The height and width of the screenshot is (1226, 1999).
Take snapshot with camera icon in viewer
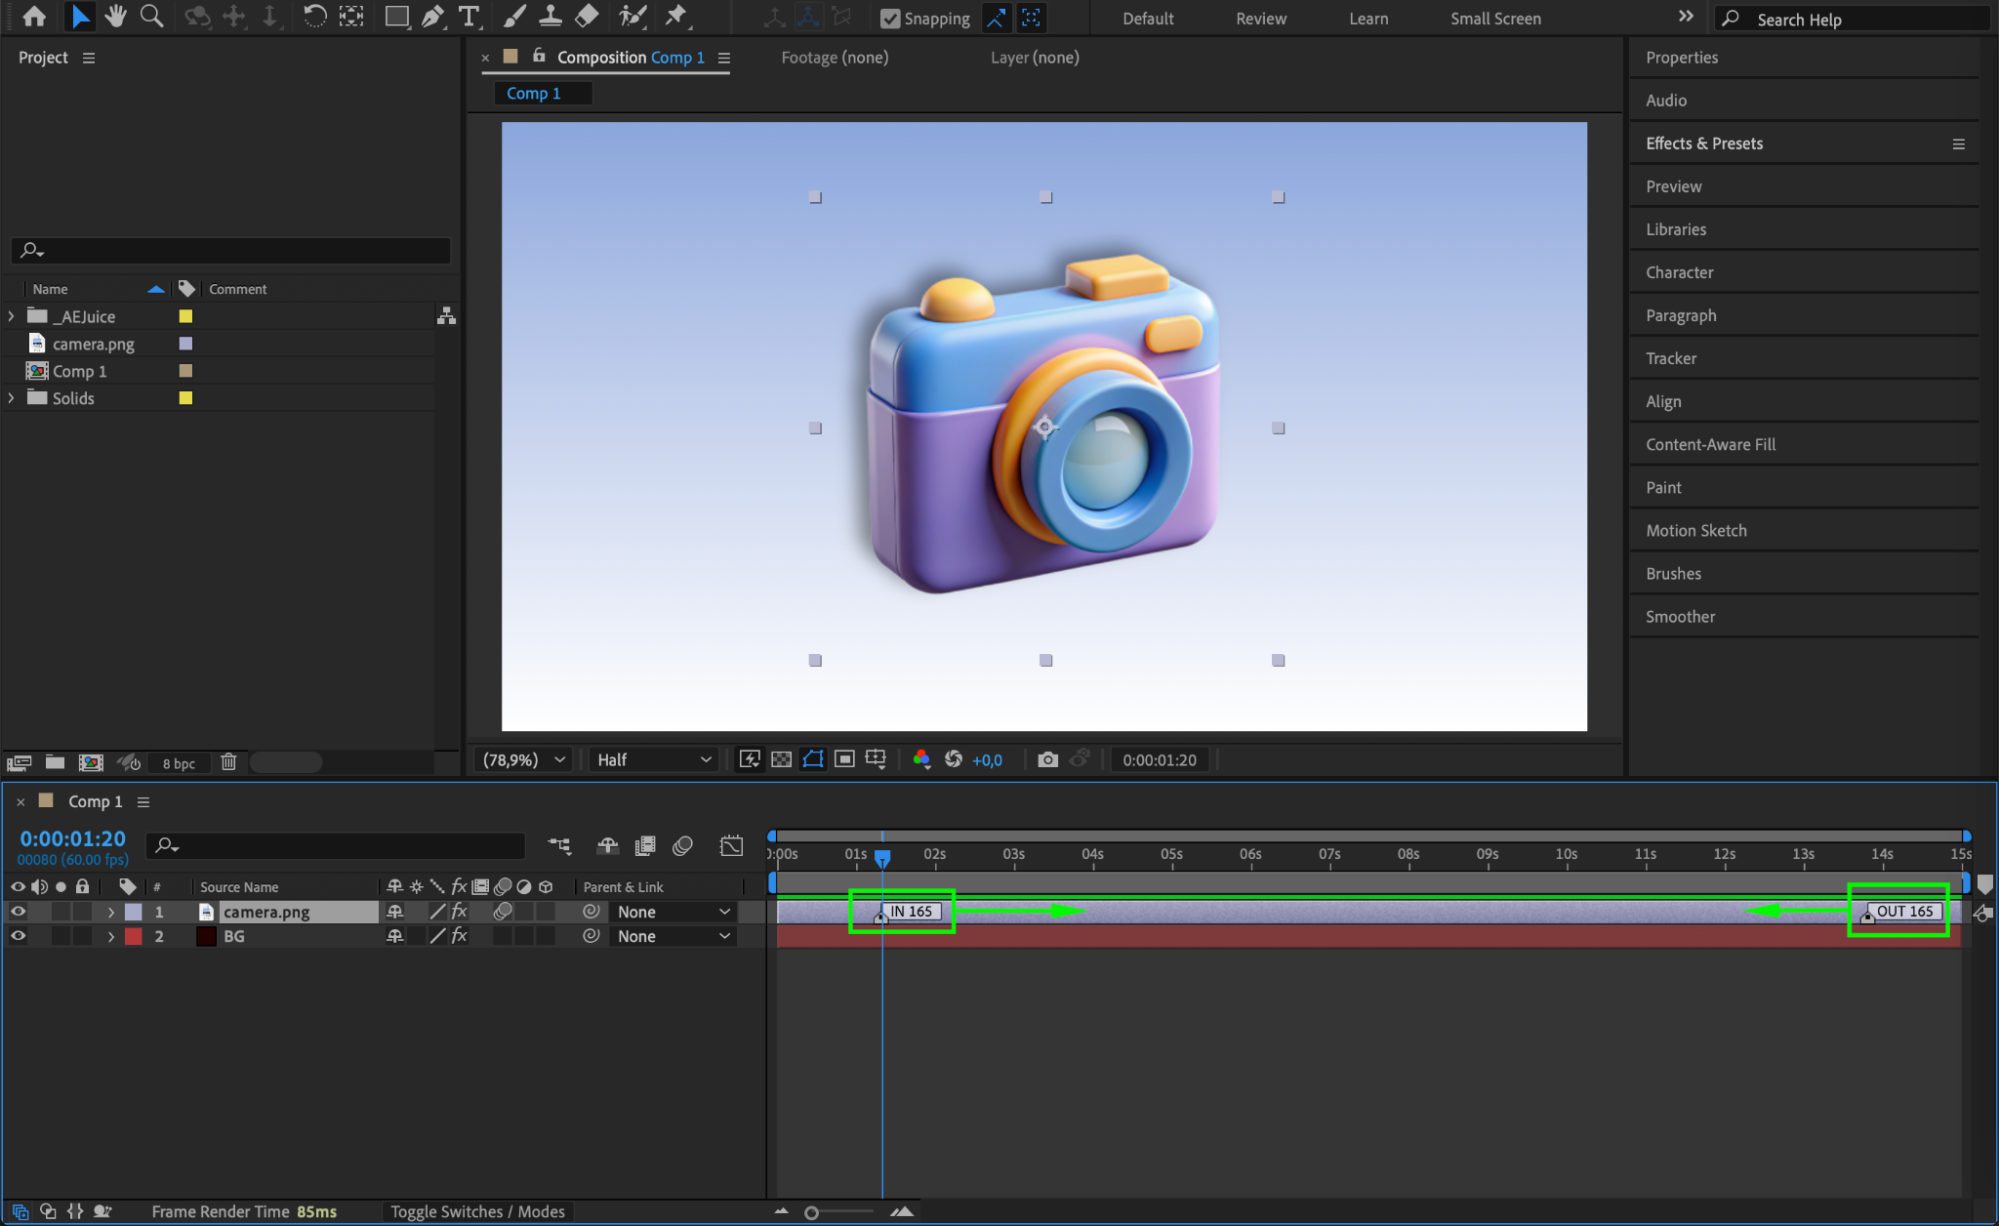tap(1047, 760)
